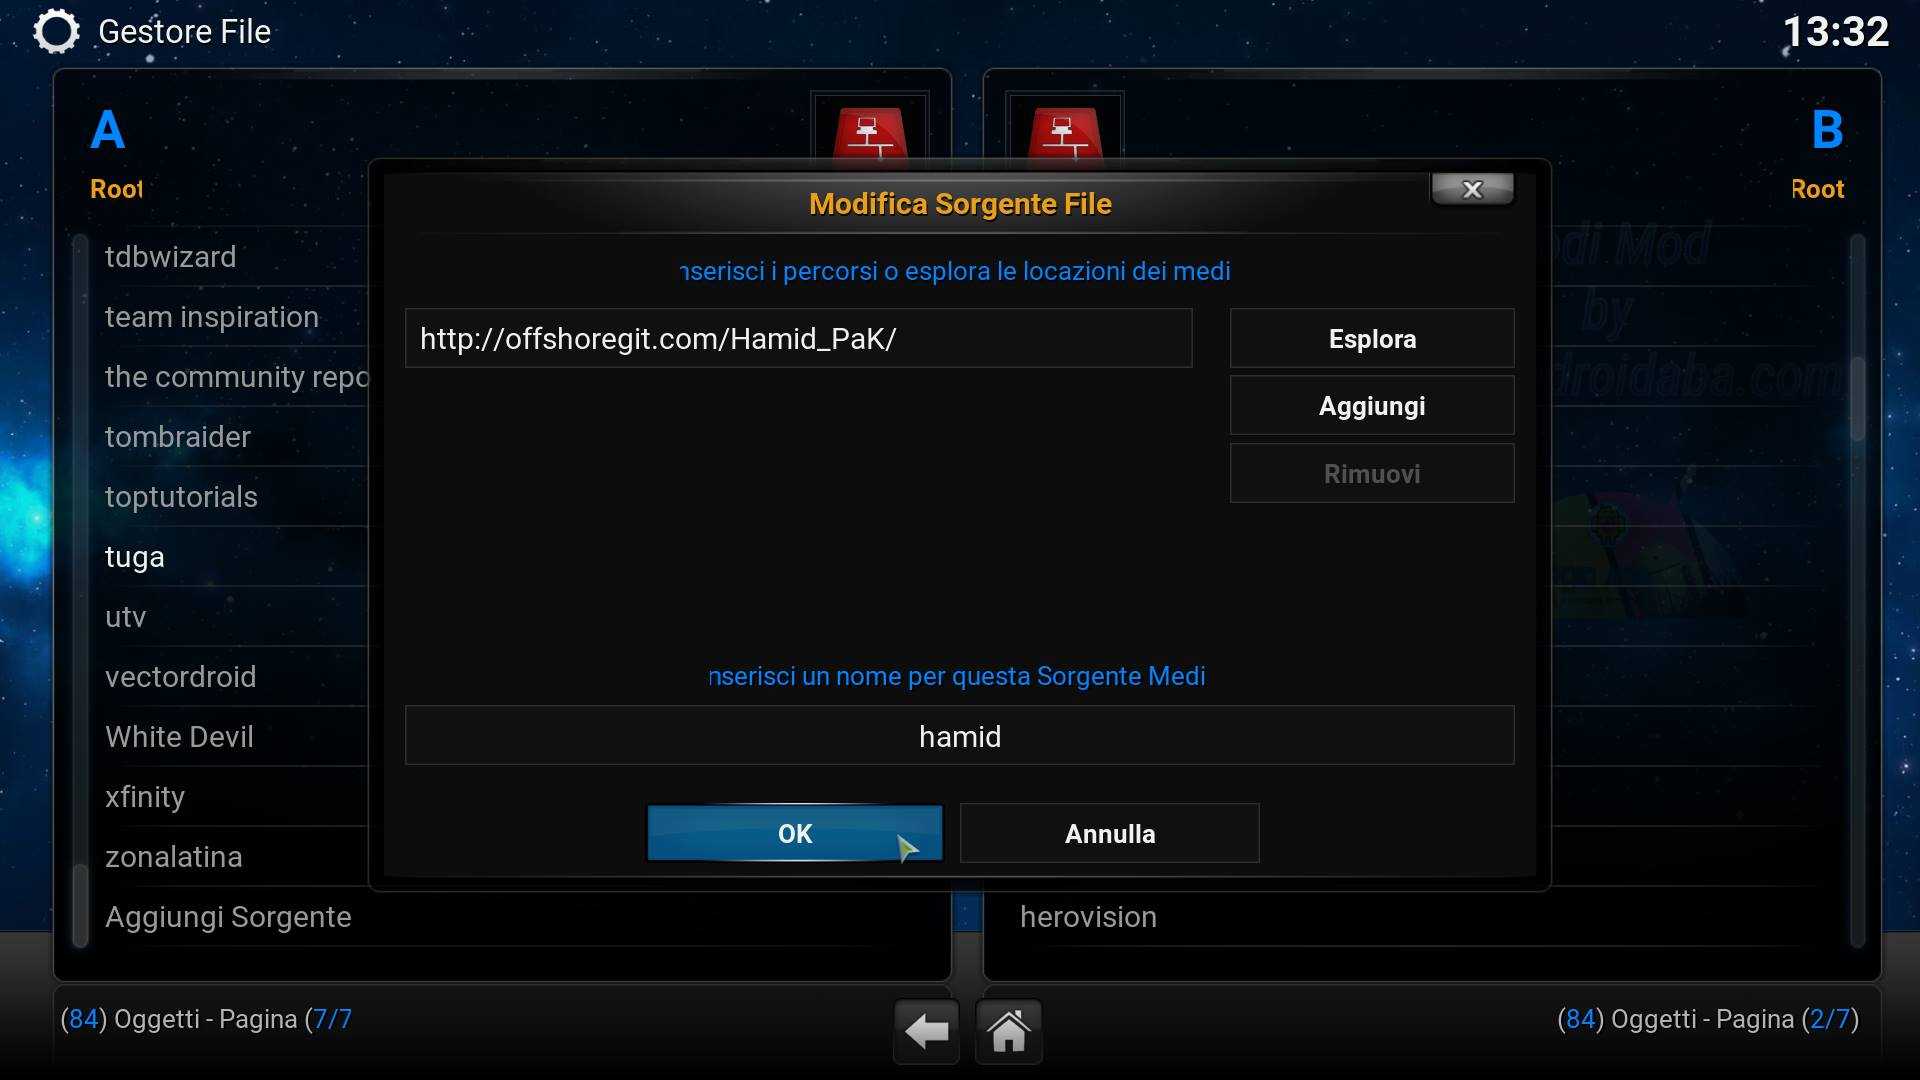Close the Modifica Sorgente File dialog
Viewport: 1920px width, 1080px height.
(x=1472, y=189)
